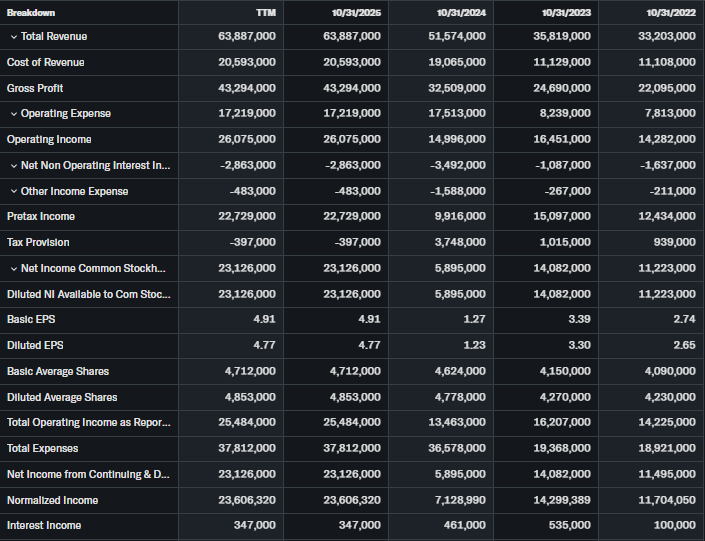
Task: Collapse the Net Income Common Stockholders chevron
Action: pos(13,269)
